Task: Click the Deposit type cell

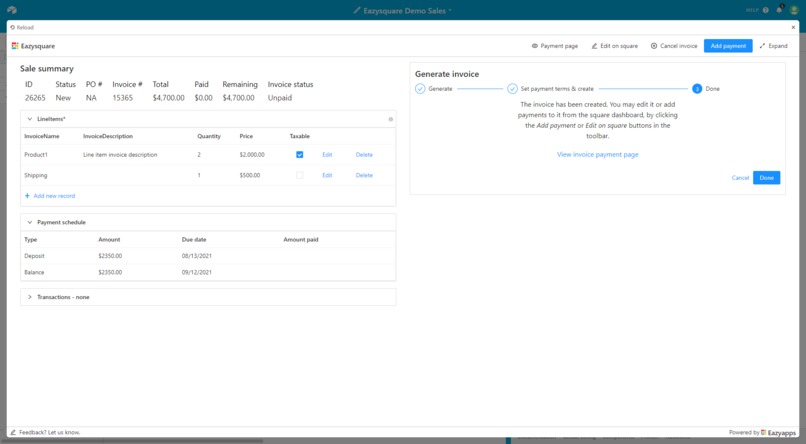Action: (x=34, y=256)
